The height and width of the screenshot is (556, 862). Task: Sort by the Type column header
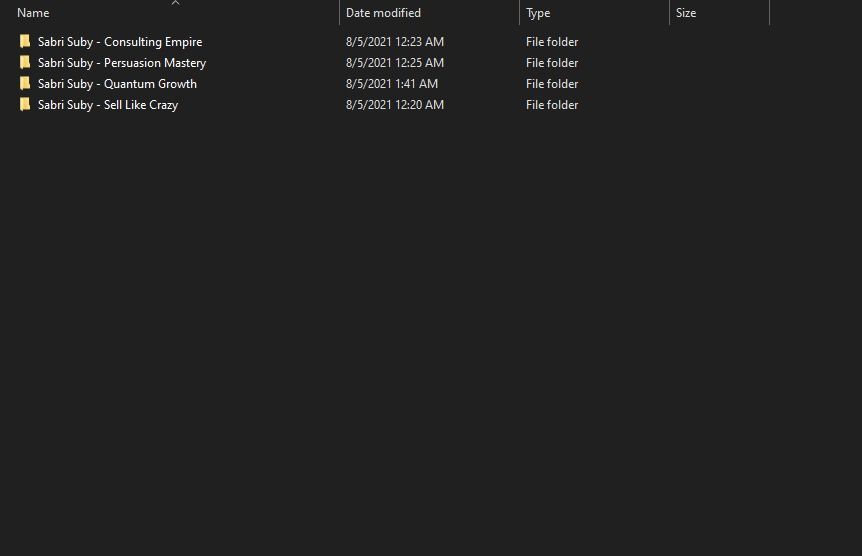pos(538,13)
